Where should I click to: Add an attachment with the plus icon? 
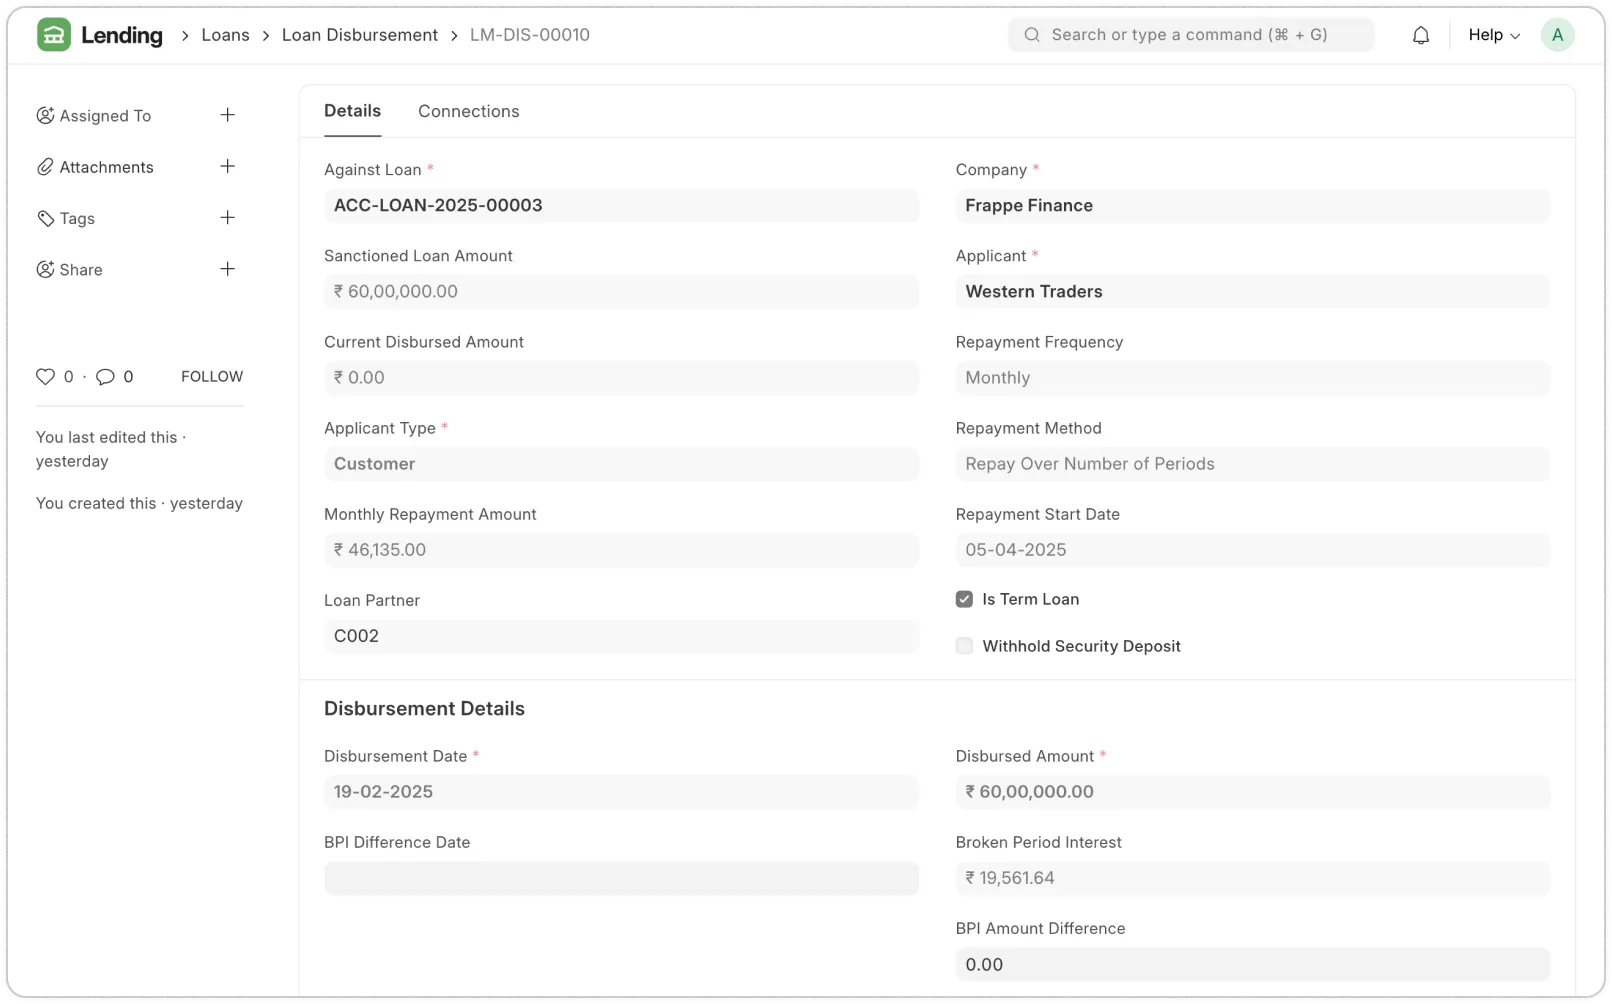pyautogui.click(x=228, y=166)
